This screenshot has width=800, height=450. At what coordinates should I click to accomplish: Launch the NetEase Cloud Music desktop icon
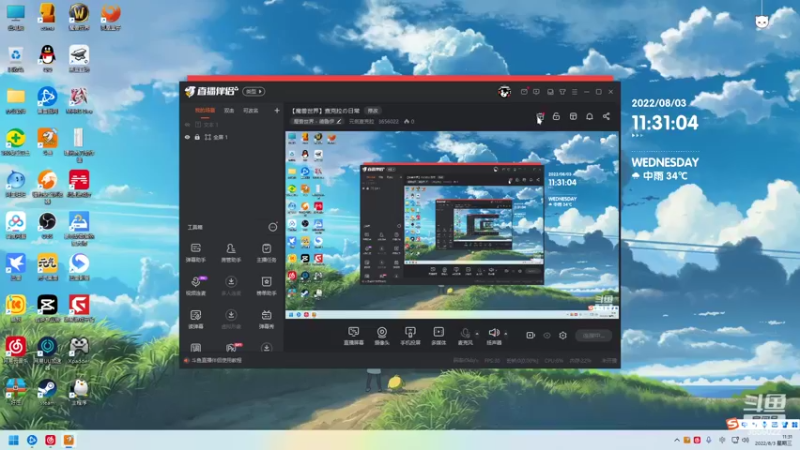16,350
